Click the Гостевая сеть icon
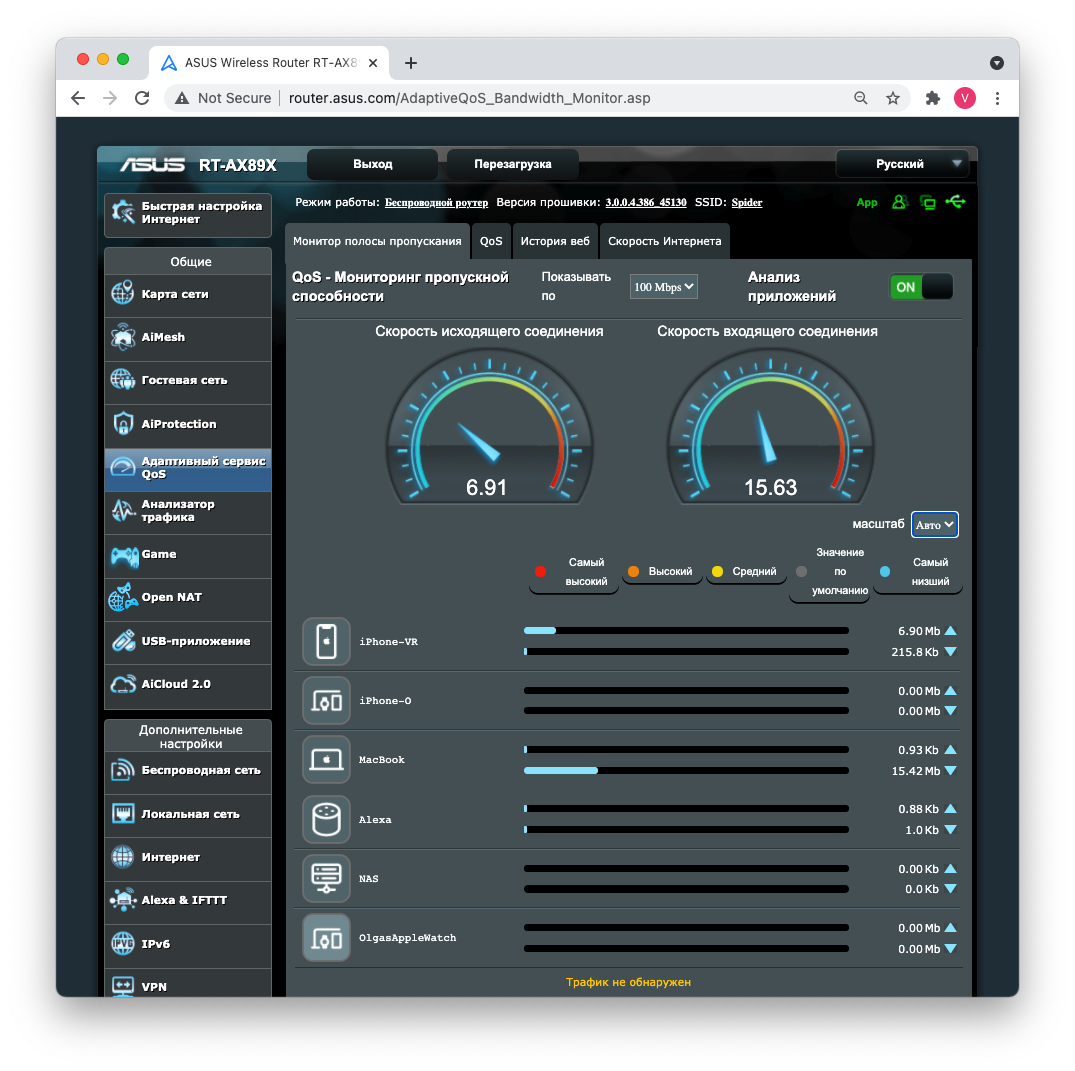Viewport: 1075px width, 1071px height. point(123,379)
